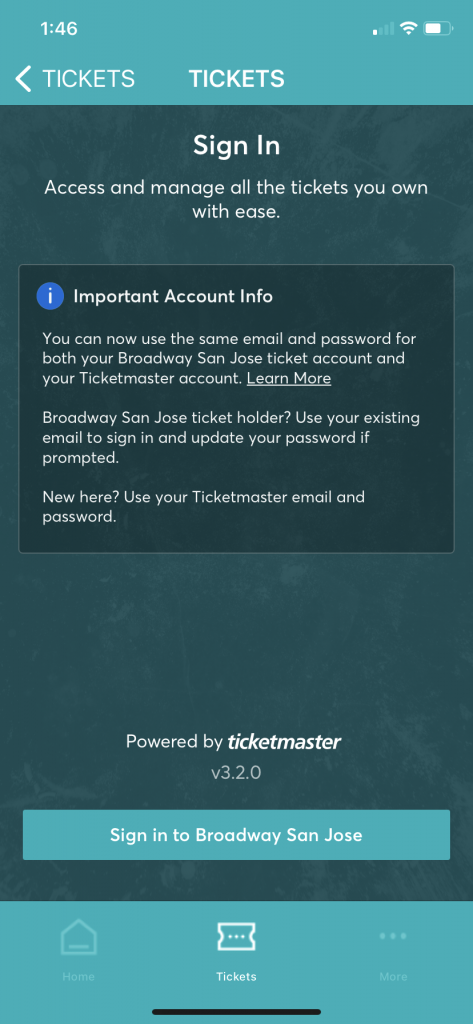The height and width of the screenshot is (1024, 473).
Task: Go back via TICKETS back label
Action: pyautogui.click(x=88, y=79)
